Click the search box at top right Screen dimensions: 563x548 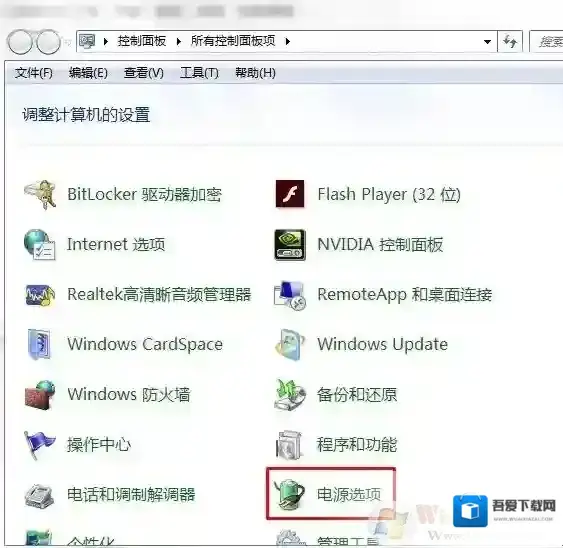tap(546, 42)
